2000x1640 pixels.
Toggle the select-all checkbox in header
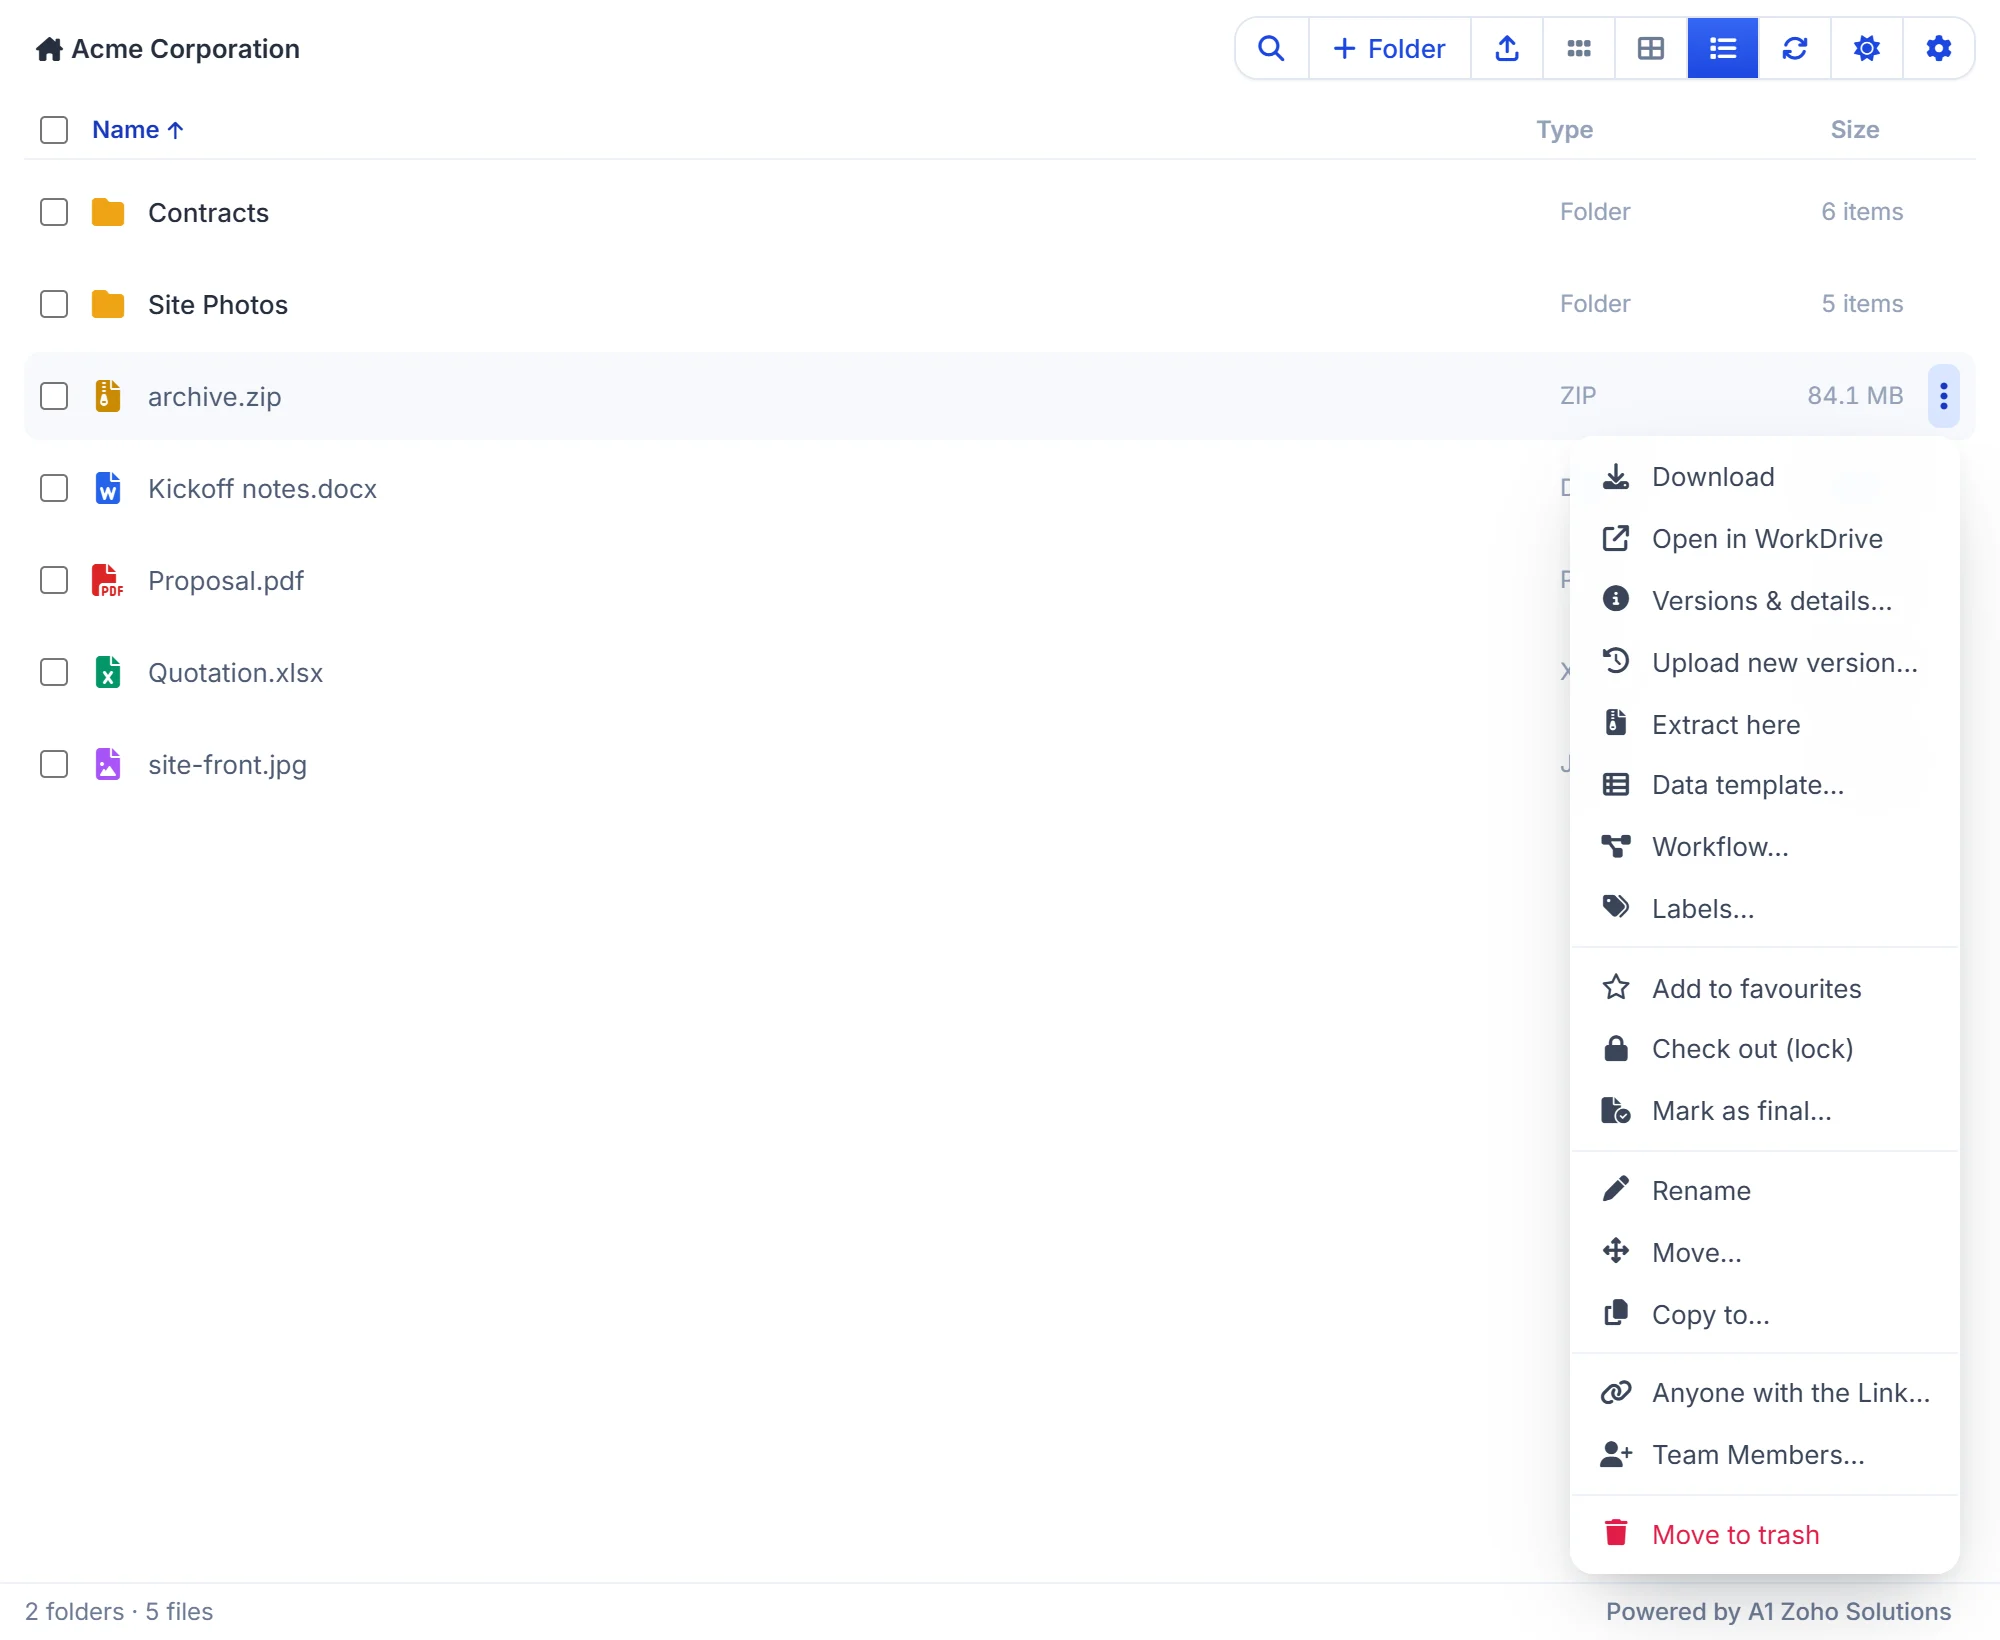(x=54, y=130)
